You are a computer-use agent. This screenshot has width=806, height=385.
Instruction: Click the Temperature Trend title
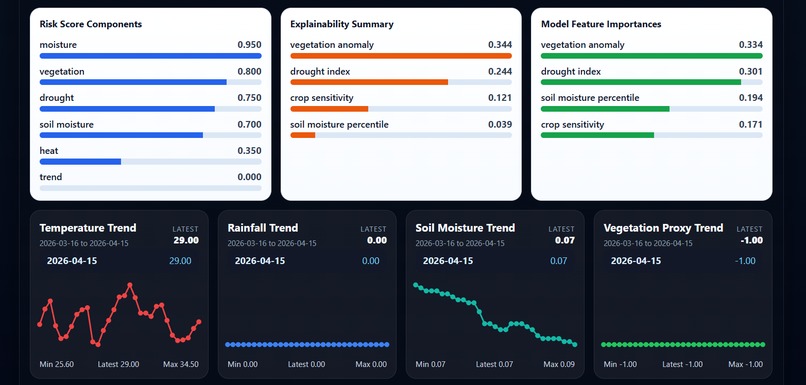88,228
